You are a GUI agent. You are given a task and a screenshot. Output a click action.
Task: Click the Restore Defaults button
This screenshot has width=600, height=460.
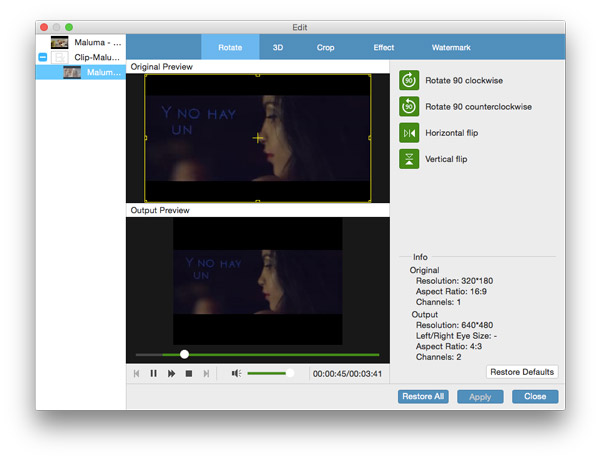coord(522,372)
